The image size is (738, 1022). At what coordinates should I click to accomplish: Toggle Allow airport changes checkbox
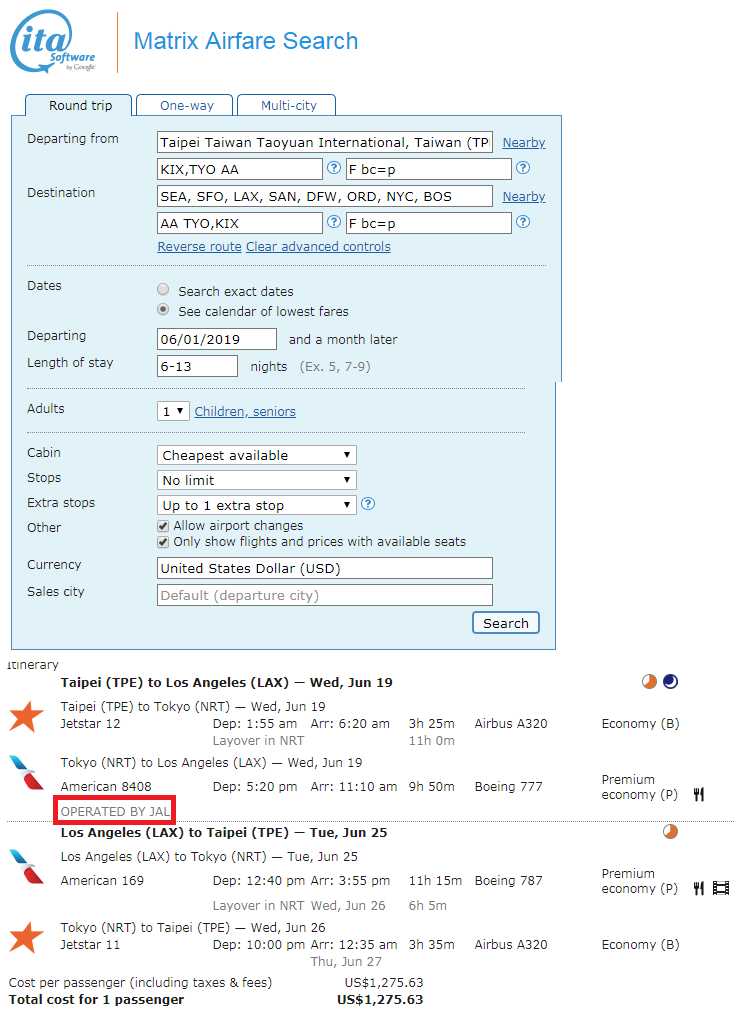[163, 526]
